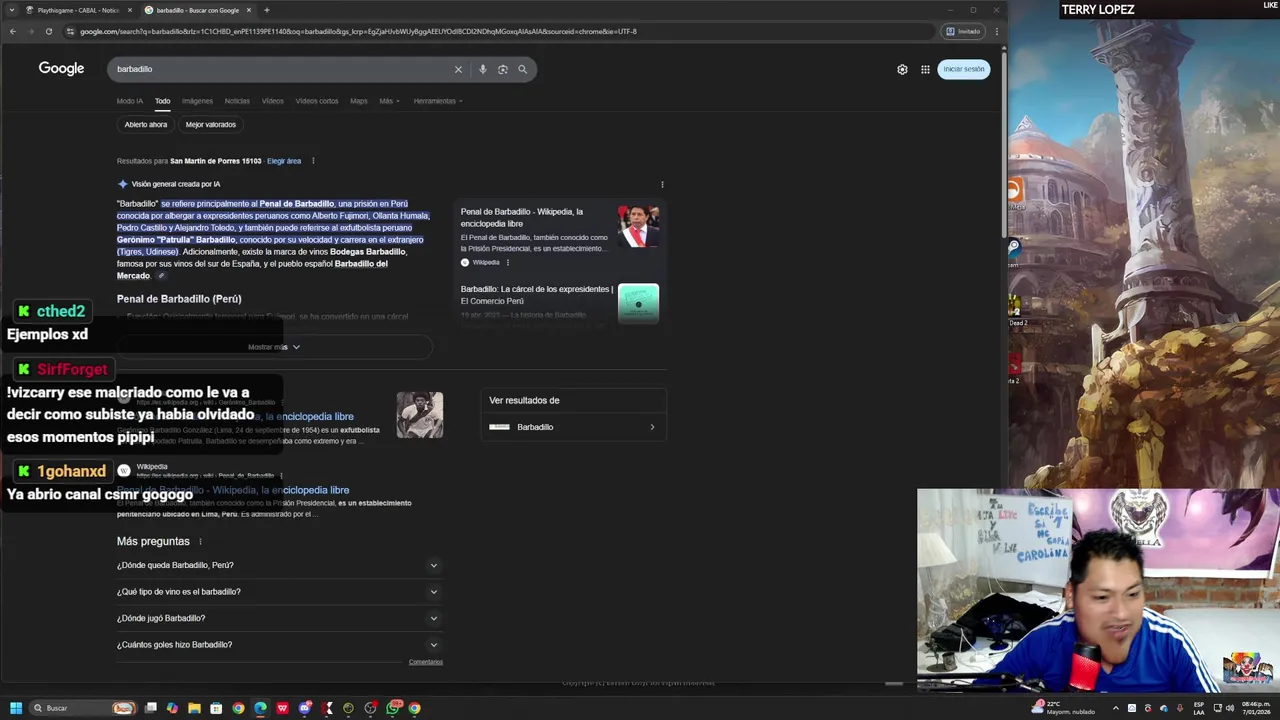Click the Iniciar sesión button
This screenshot has height=720, width=1280.
point(964,69)
